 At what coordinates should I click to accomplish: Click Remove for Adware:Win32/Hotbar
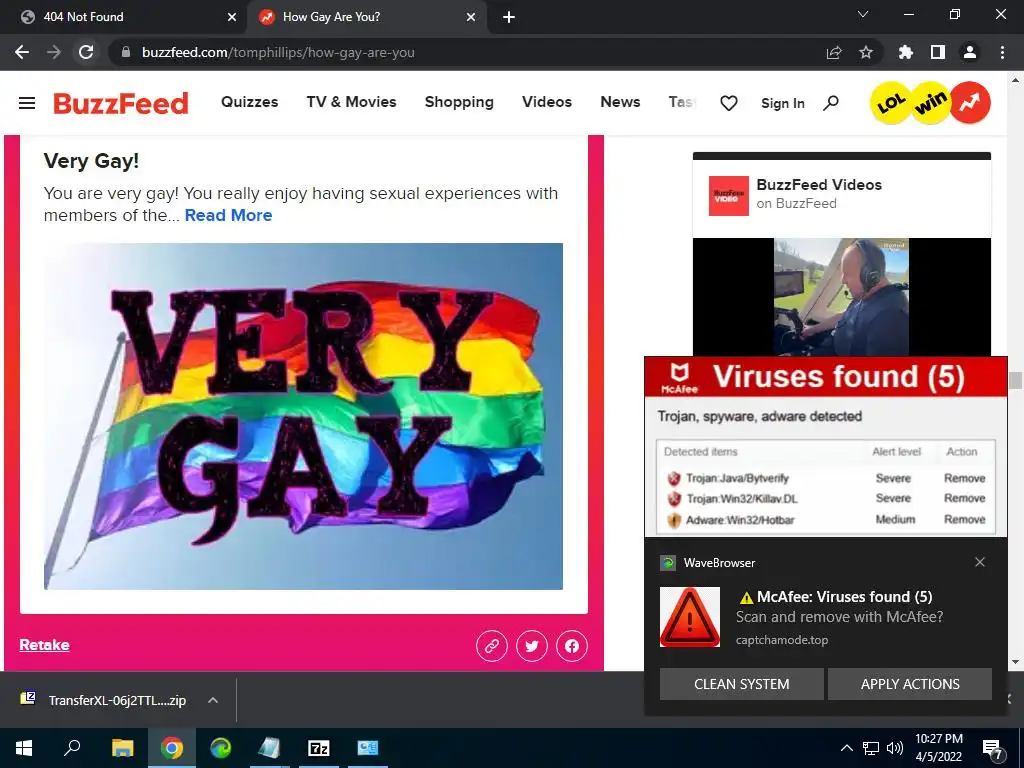pyautogui.click(x=964, y=520)
